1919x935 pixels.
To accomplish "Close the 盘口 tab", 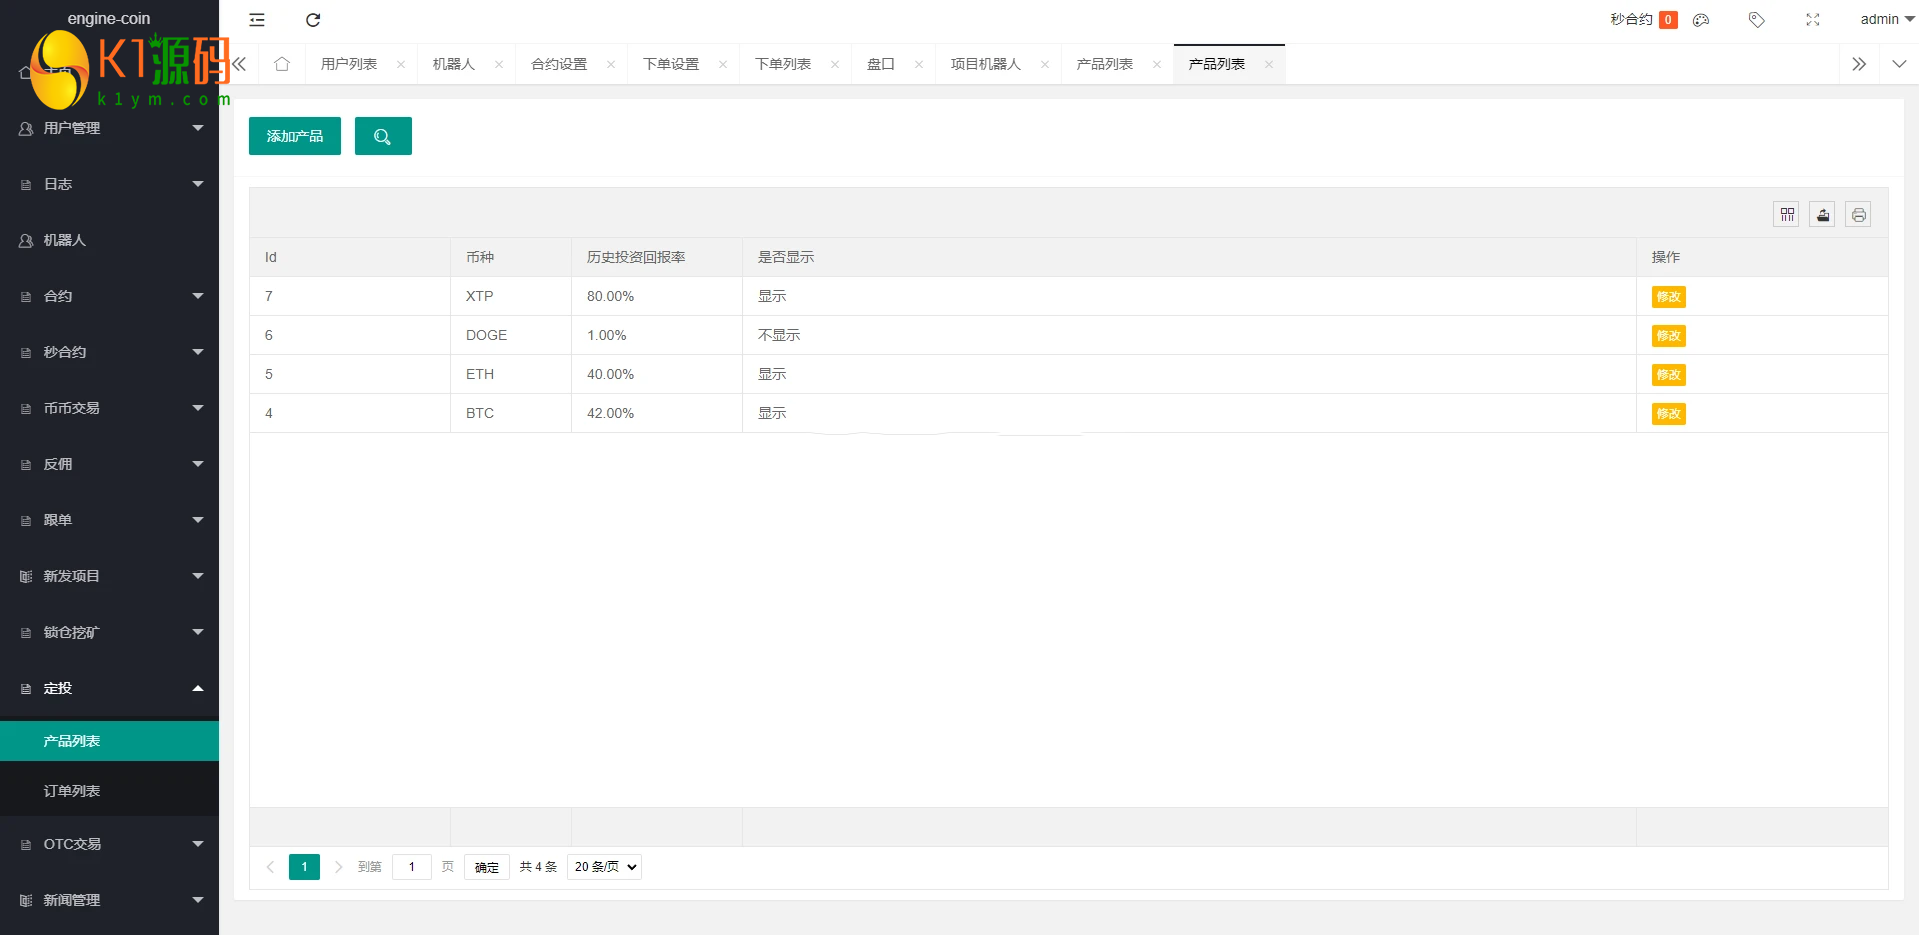I will tap(918, 65).
